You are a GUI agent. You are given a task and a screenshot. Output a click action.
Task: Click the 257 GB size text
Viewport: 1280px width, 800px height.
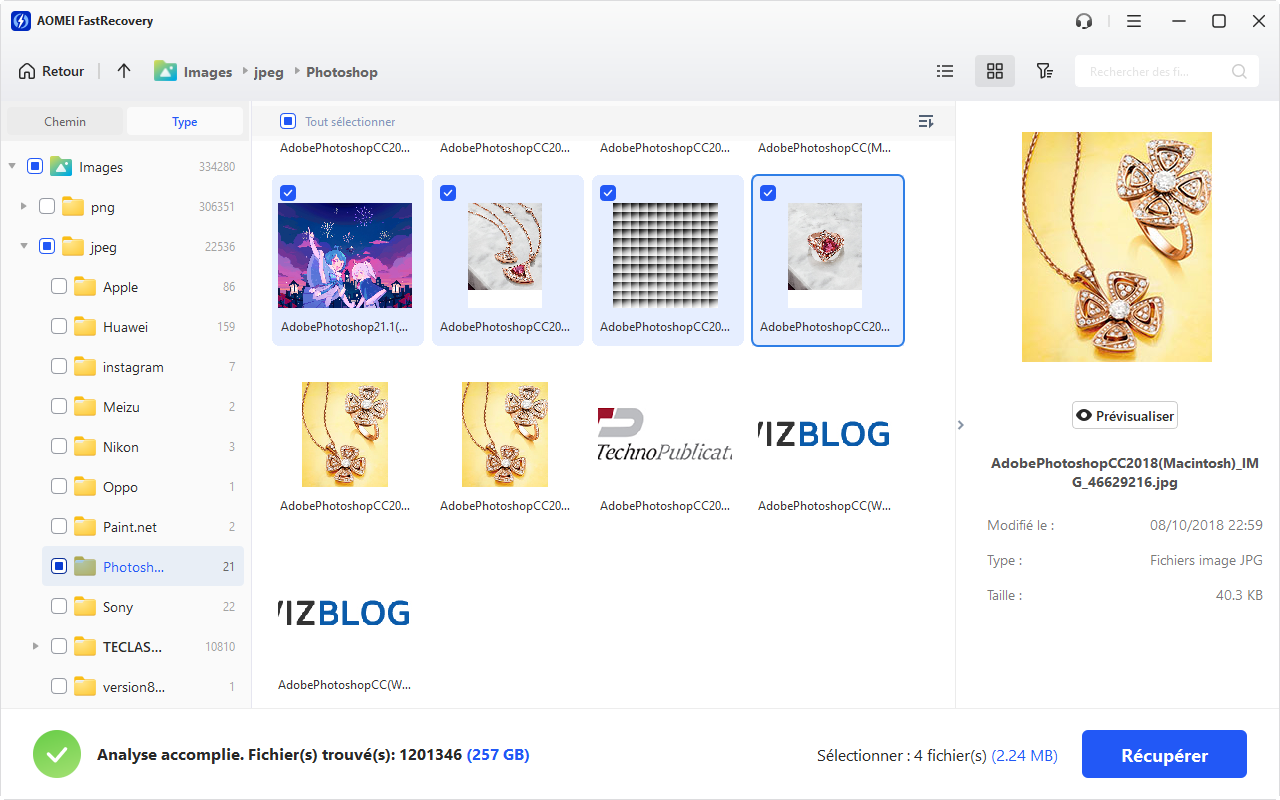click(498, 755)
